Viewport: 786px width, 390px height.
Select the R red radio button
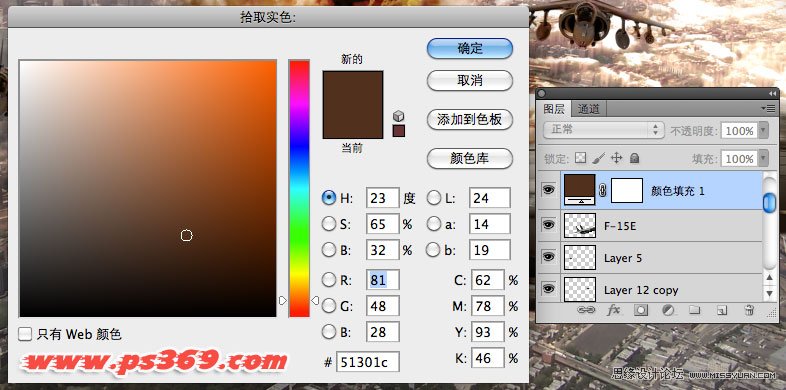[x=328, y=280]
